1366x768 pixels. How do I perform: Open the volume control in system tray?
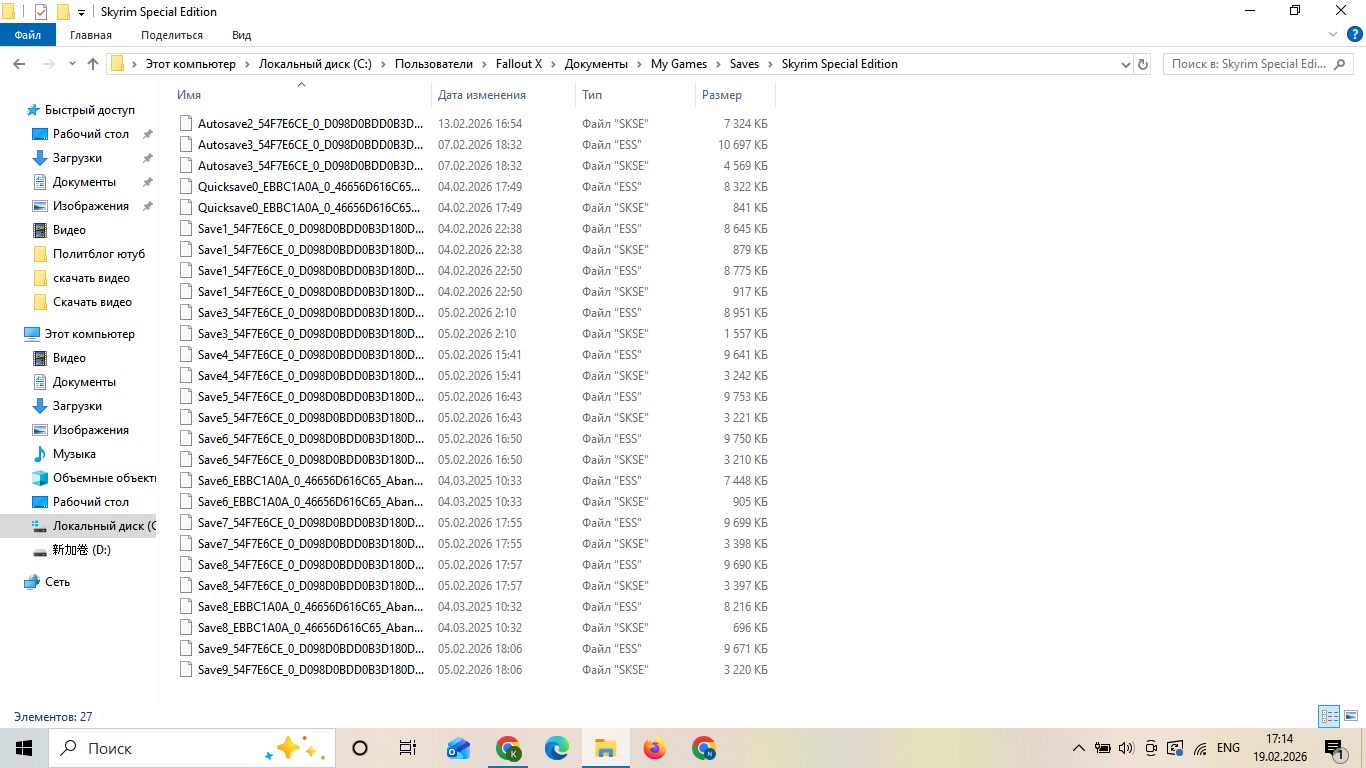point(1126,748)
